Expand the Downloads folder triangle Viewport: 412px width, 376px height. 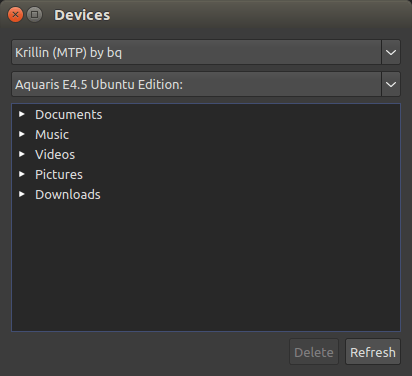pyautogui.click(x=22, y=194)
